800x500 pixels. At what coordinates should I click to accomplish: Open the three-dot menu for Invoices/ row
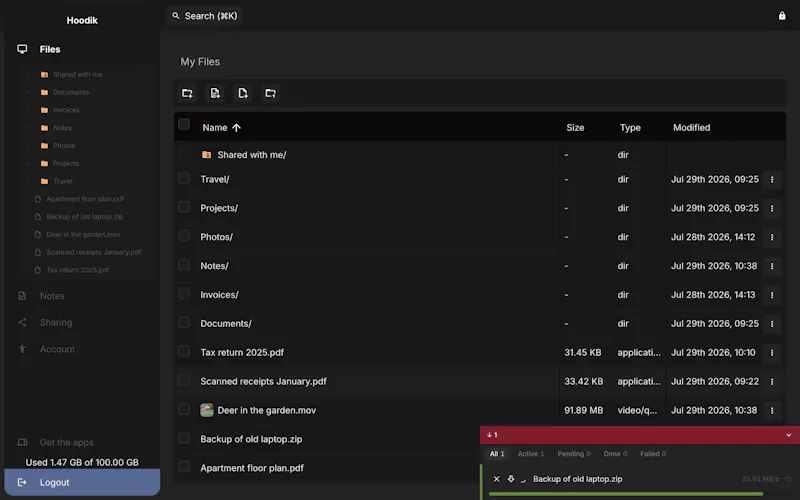(x=772, y=295)
